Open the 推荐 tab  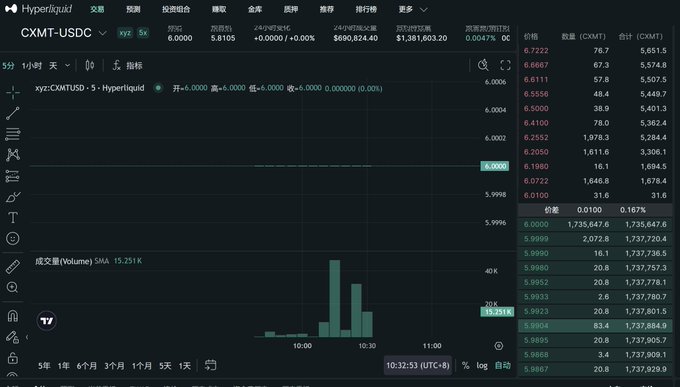click(327, 9)
